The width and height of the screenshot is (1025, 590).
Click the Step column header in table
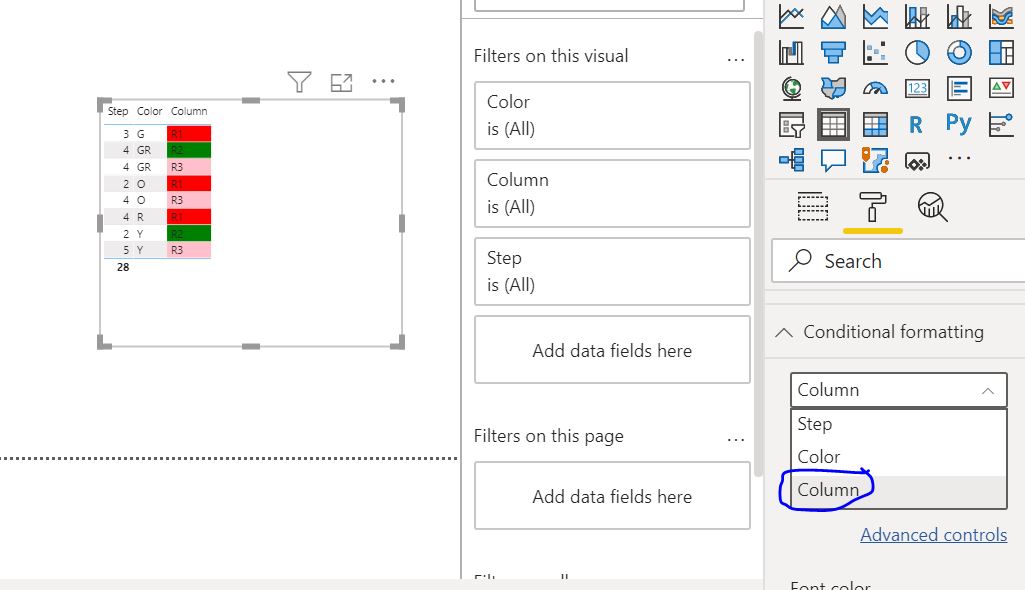[x=118, y=111]
